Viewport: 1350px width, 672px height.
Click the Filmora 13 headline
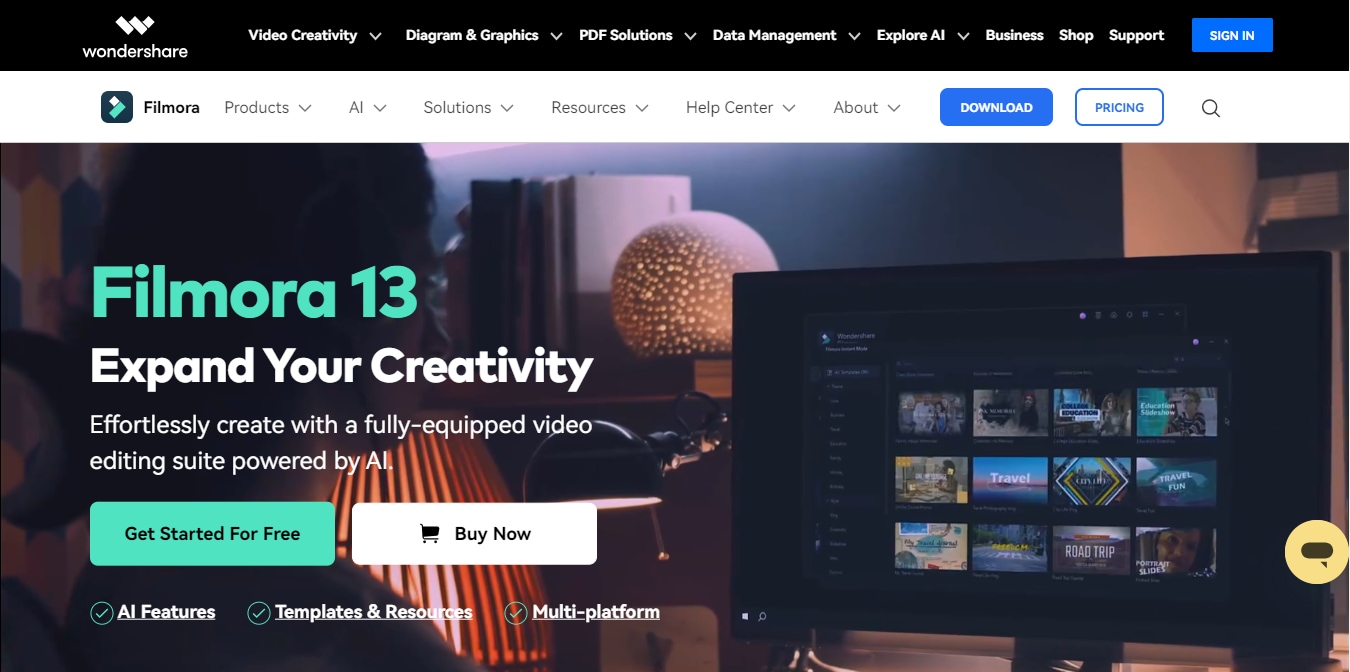pos(254,292)
